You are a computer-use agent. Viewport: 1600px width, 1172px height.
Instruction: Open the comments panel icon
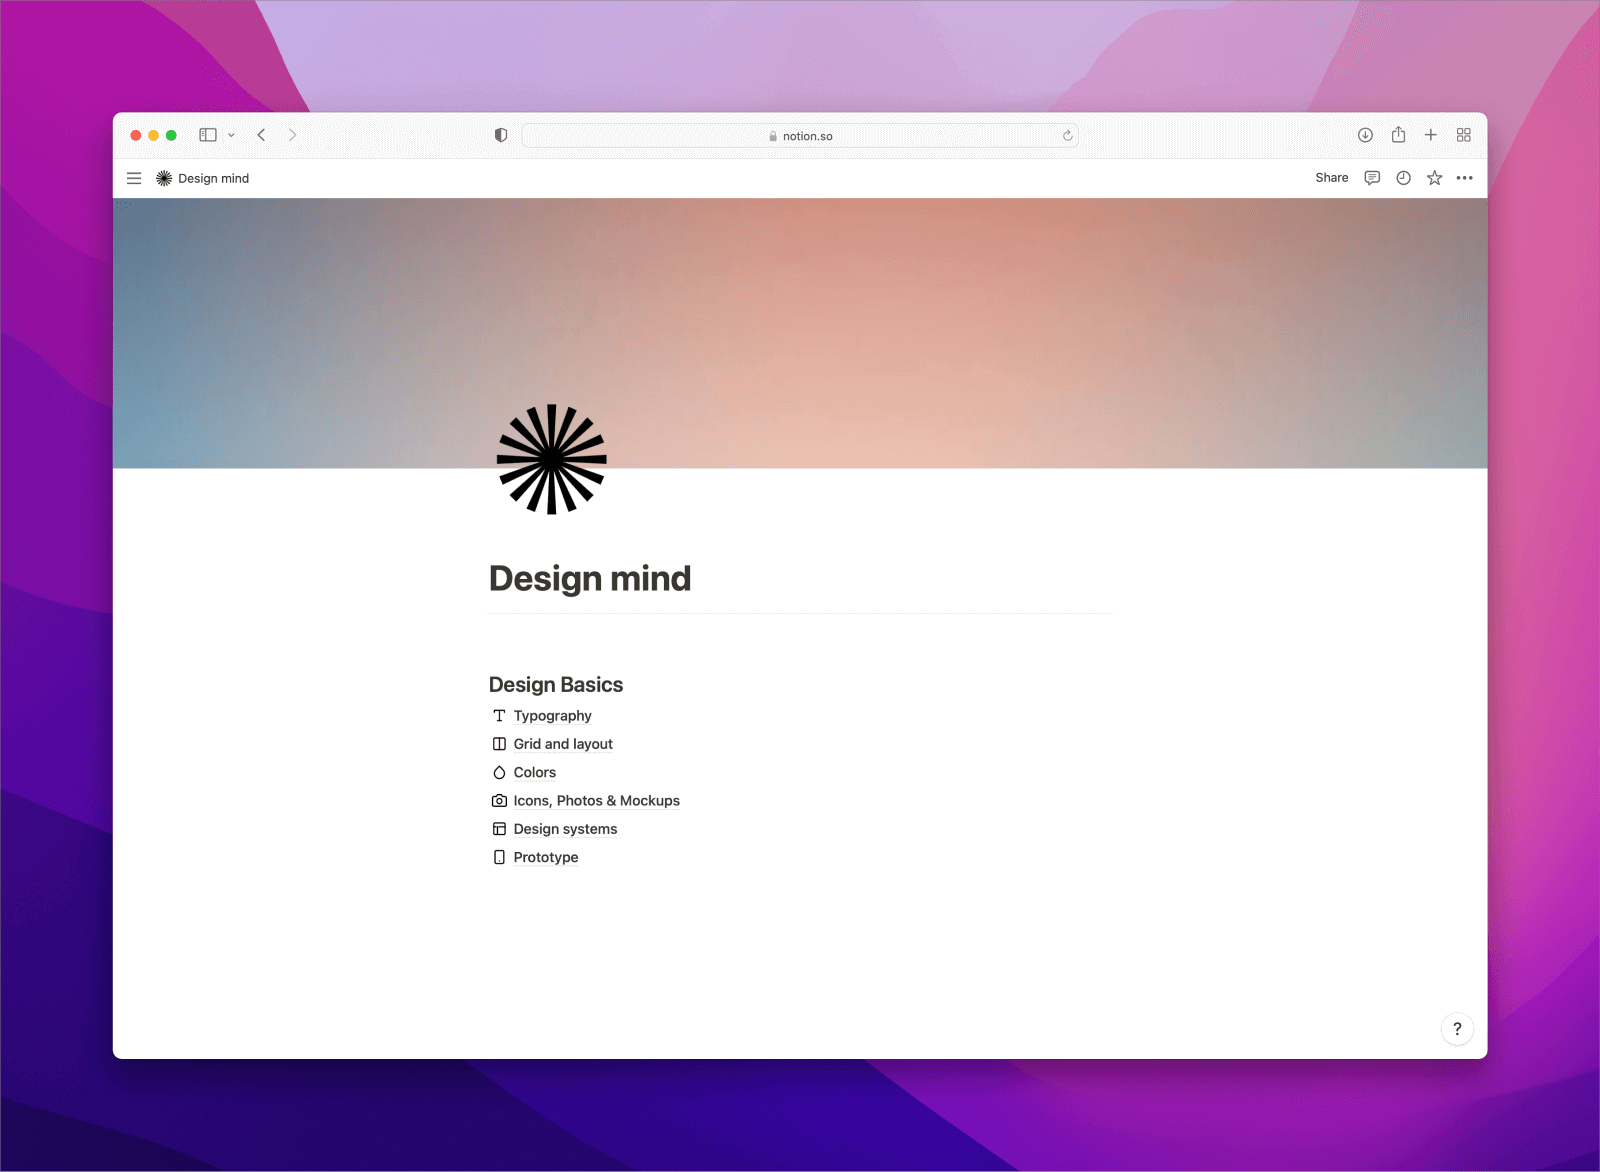click(x=1372, y=178)
